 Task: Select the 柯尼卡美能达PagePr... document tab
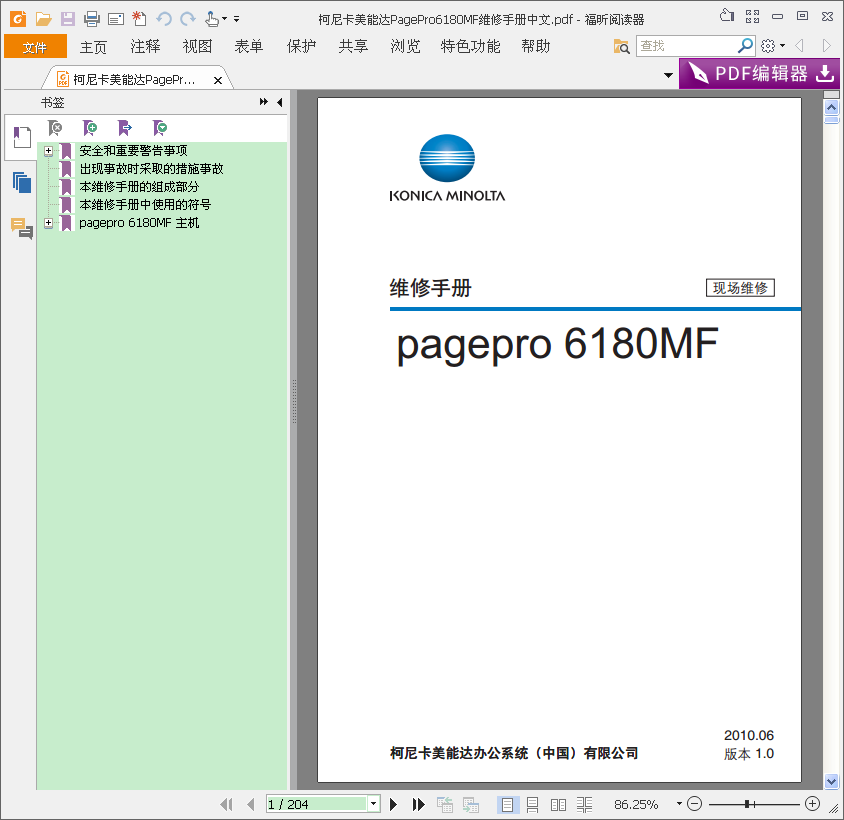(135, 80)
